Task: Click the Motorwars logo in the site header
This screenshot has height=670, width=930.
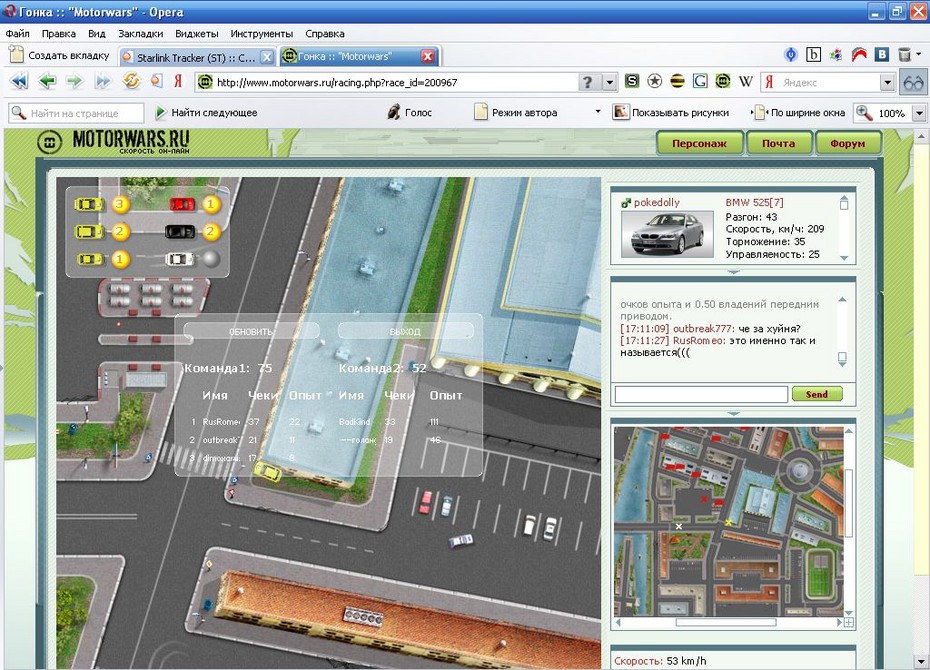Action: pyautogui.click(x=113, y=142)
